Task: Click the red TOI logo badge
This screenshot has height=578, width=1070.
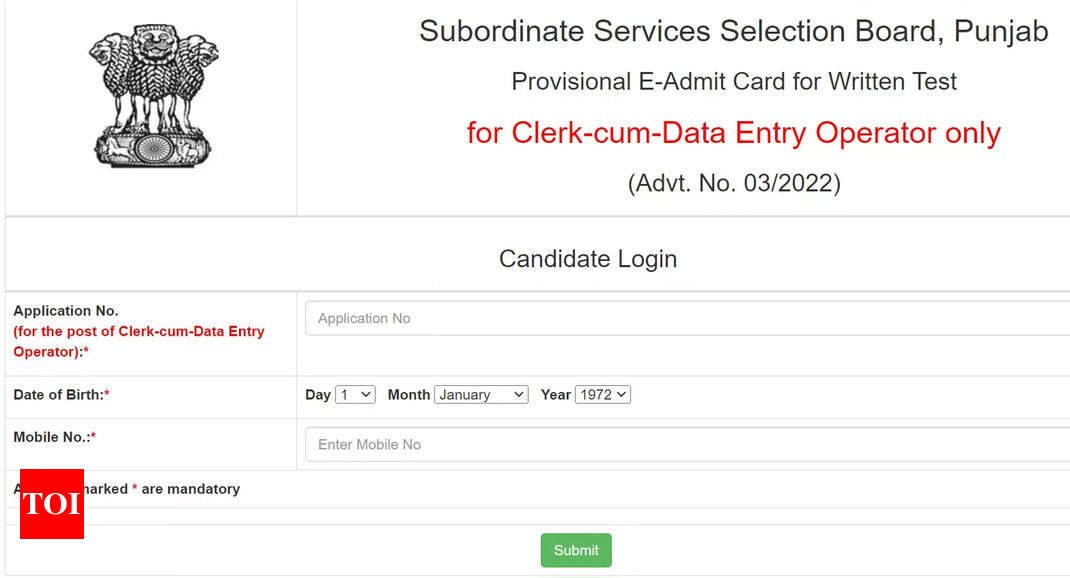Action: click(52, 504)
